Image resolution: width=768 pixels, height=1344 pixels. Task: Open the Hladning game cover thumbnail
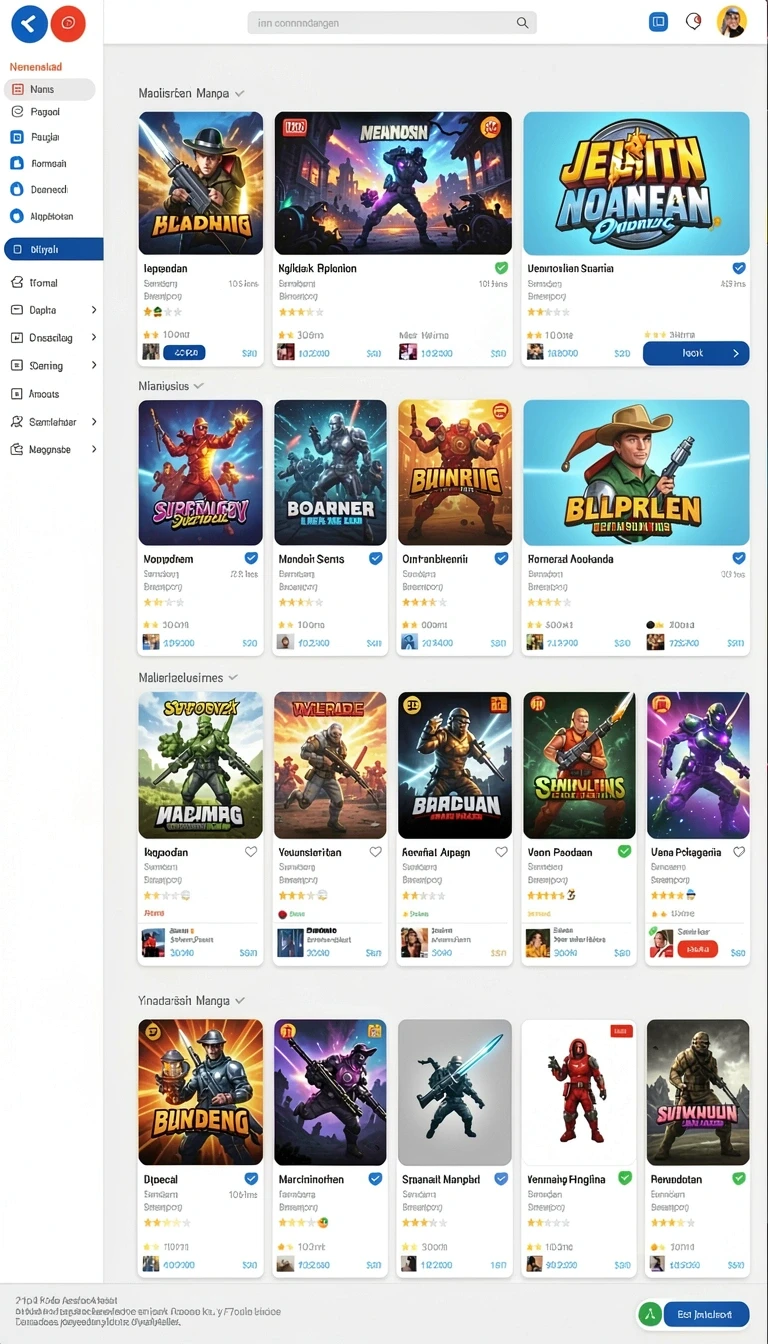coord(200,183)
